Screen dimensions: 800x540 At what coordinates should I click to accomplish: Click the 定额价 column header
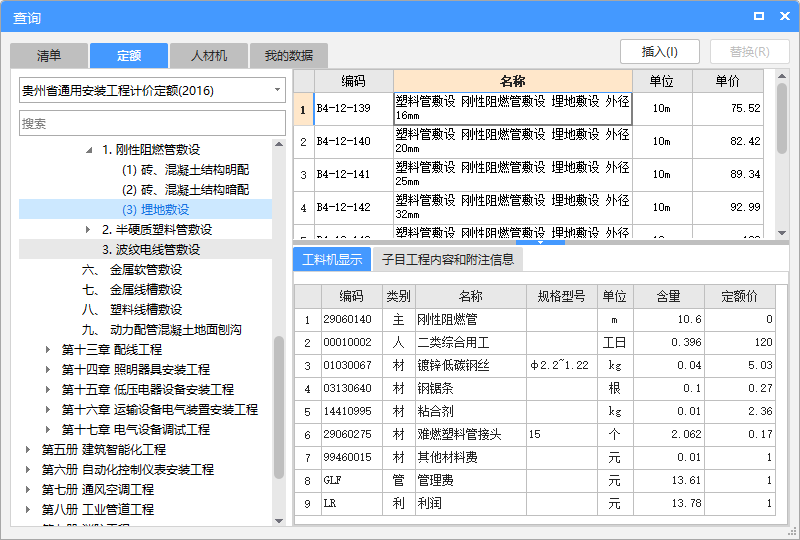click(x=740, y=297)
